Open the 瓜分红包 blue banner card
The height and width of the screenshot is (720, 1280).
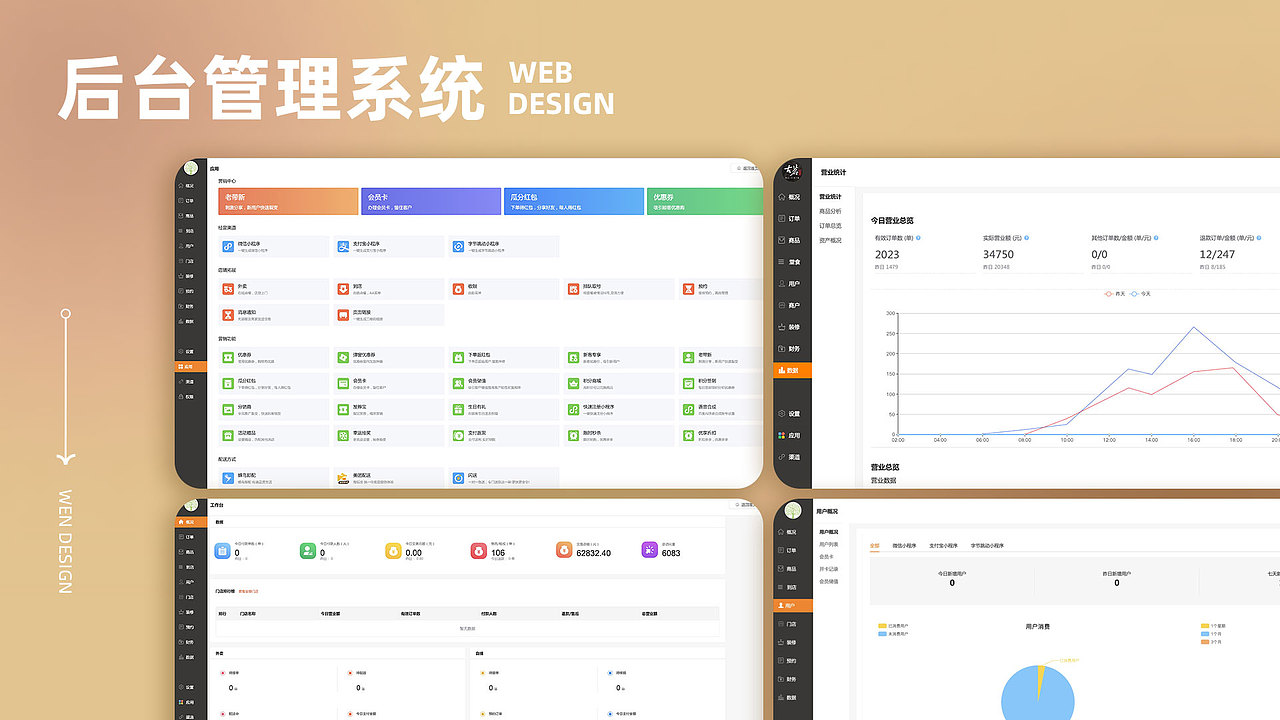(x=574, y=201)
